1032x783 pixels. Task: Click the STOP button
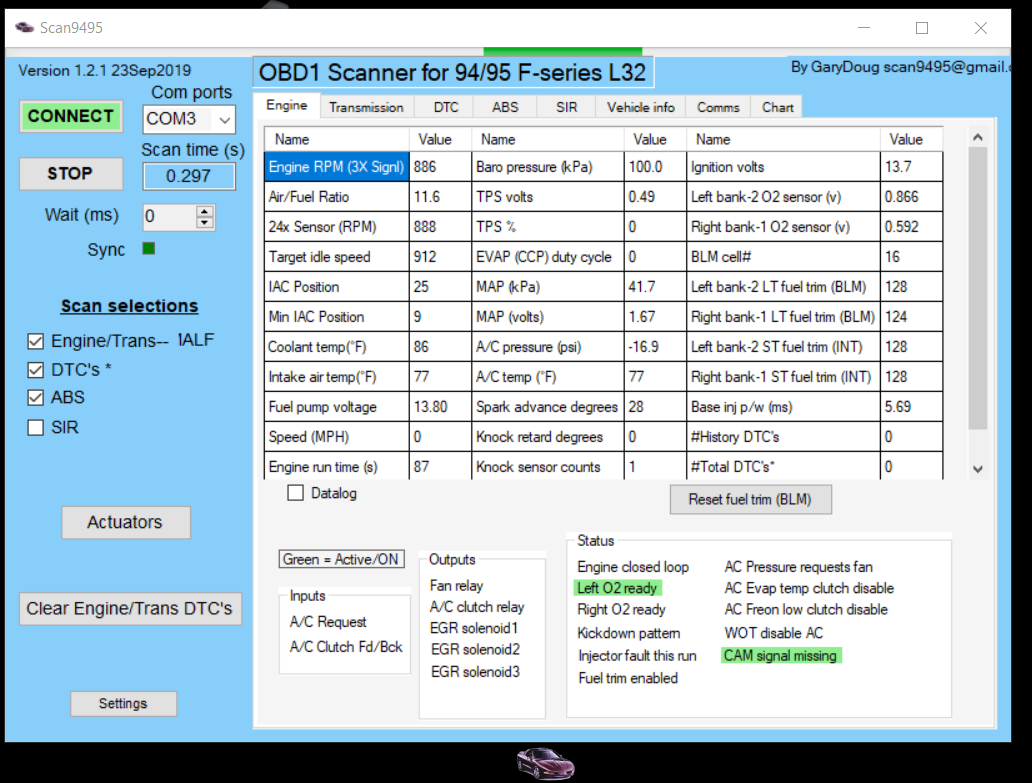coord(70,174)
